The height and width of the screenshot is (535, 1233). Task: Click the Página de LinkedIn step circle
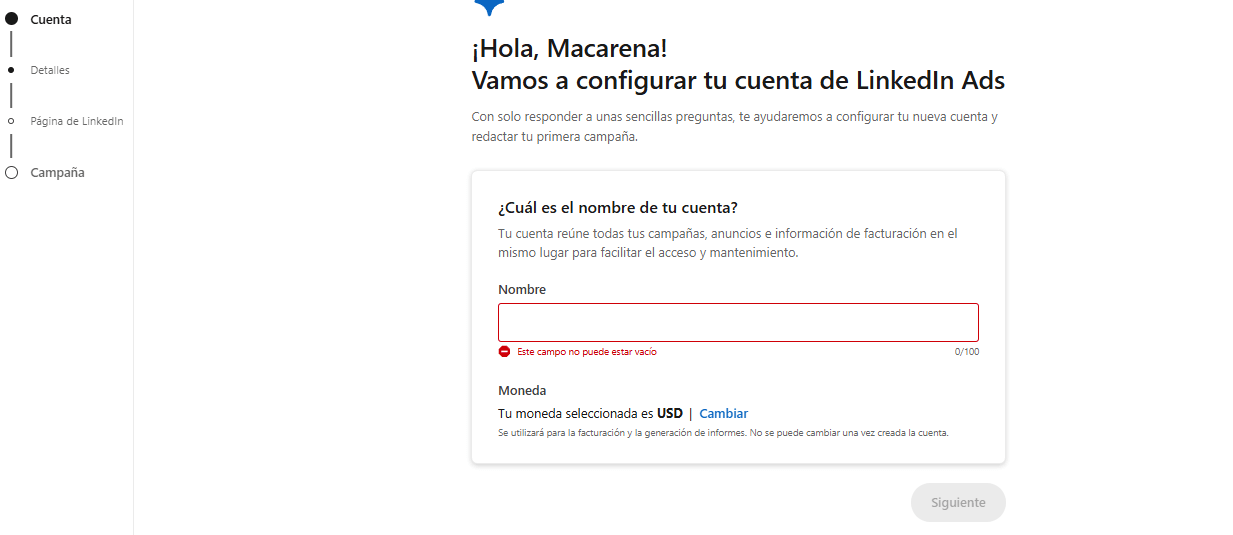12,121
